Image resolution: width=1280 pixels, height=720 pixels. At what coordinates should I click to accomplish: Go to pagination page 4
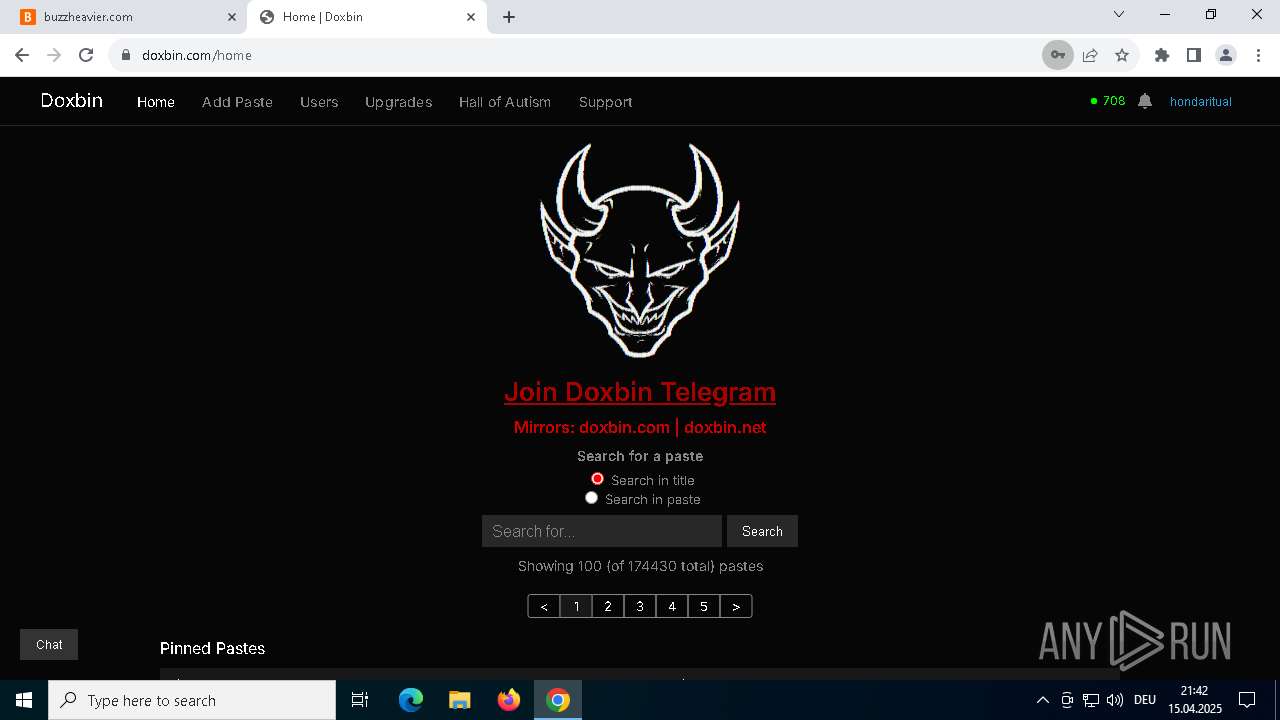tap(672, 606)
